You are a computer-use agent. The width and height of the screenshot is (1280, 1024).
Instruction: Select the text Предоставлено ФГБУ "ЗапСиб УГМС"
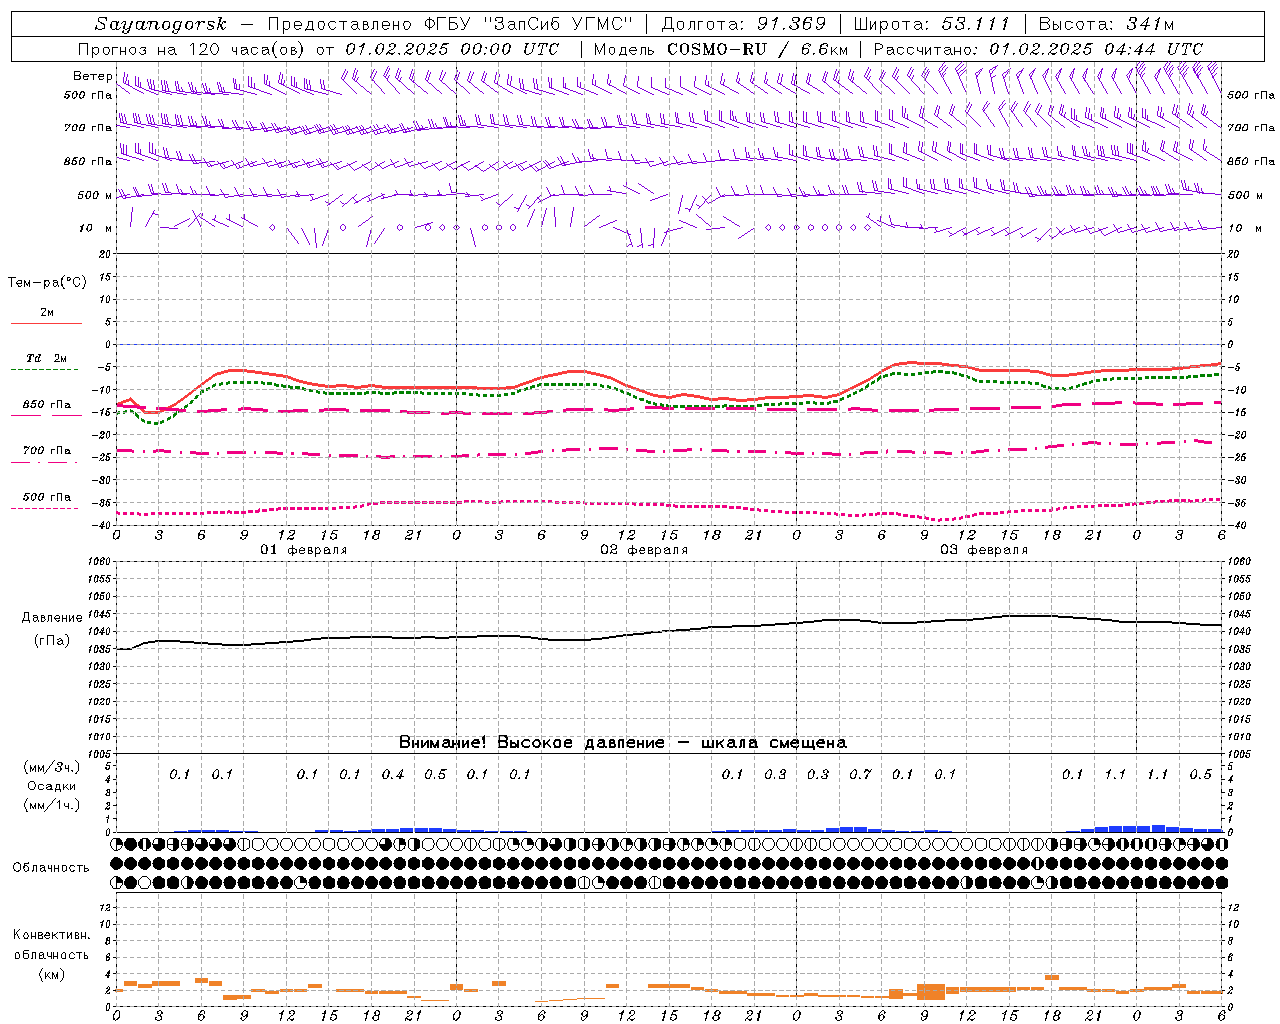450,24
